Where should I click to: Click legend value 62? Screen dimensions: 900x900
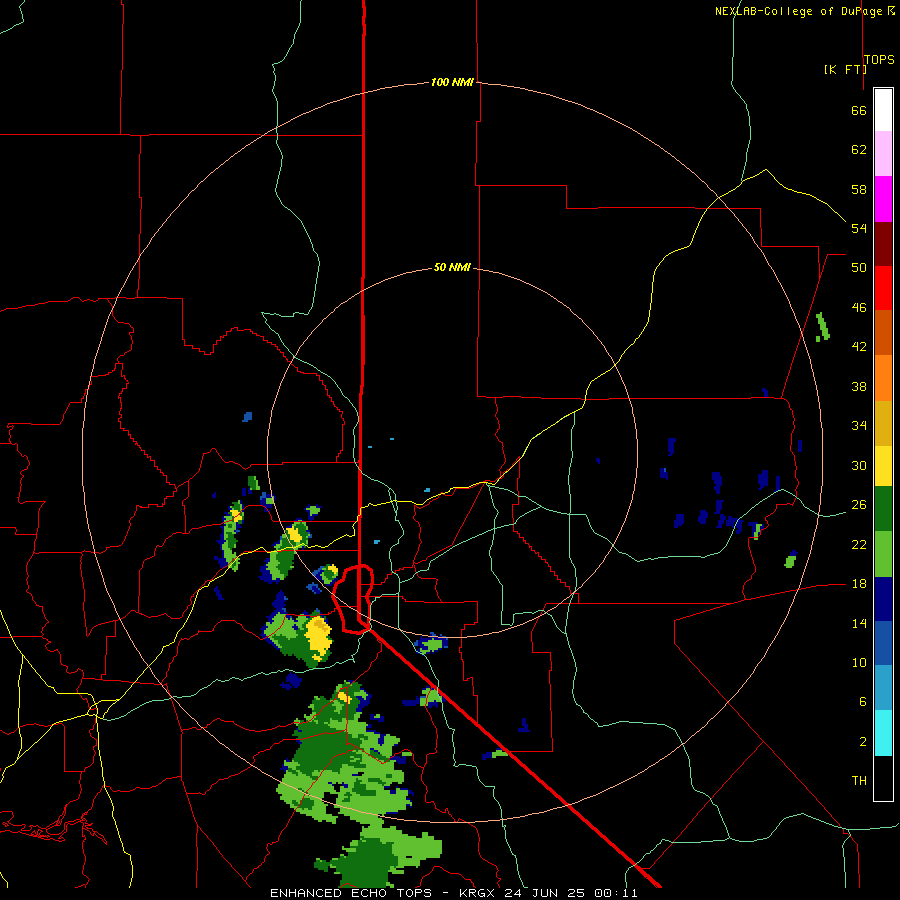[x=859, y=150]
